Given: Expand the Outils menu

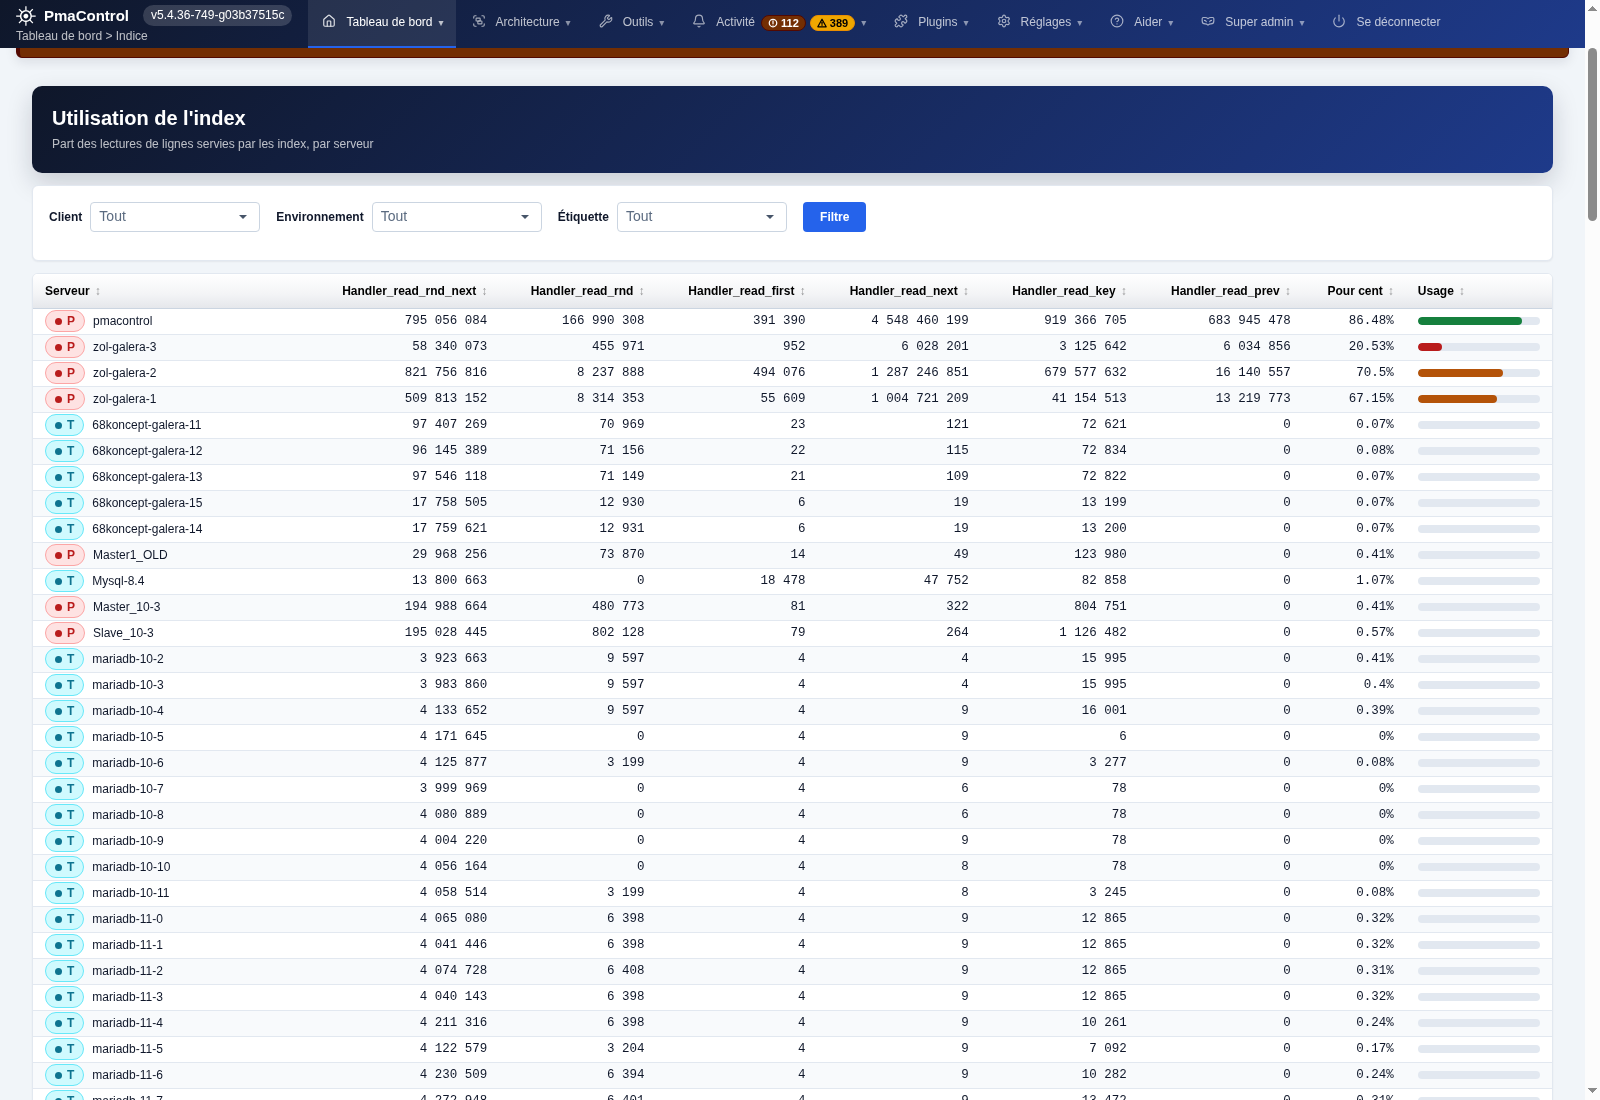Looking at the screenshot, I should coord(661,23).
